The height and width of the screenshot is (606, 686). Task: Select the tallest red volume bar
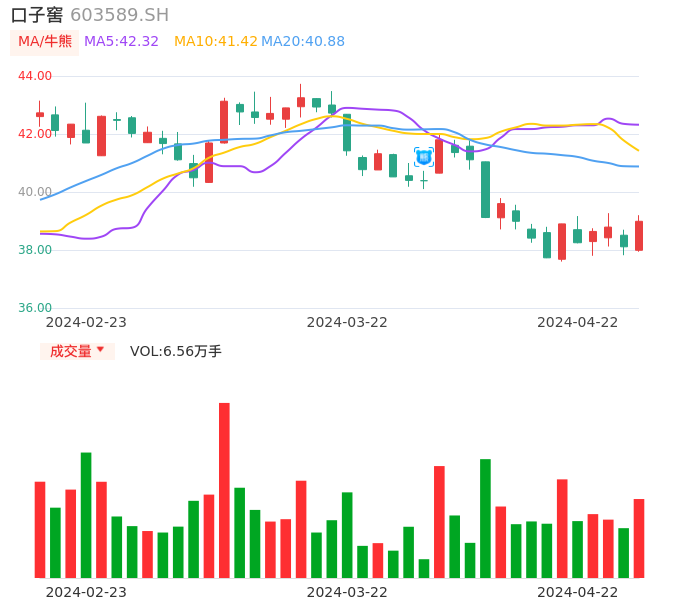tap(224, 490)
